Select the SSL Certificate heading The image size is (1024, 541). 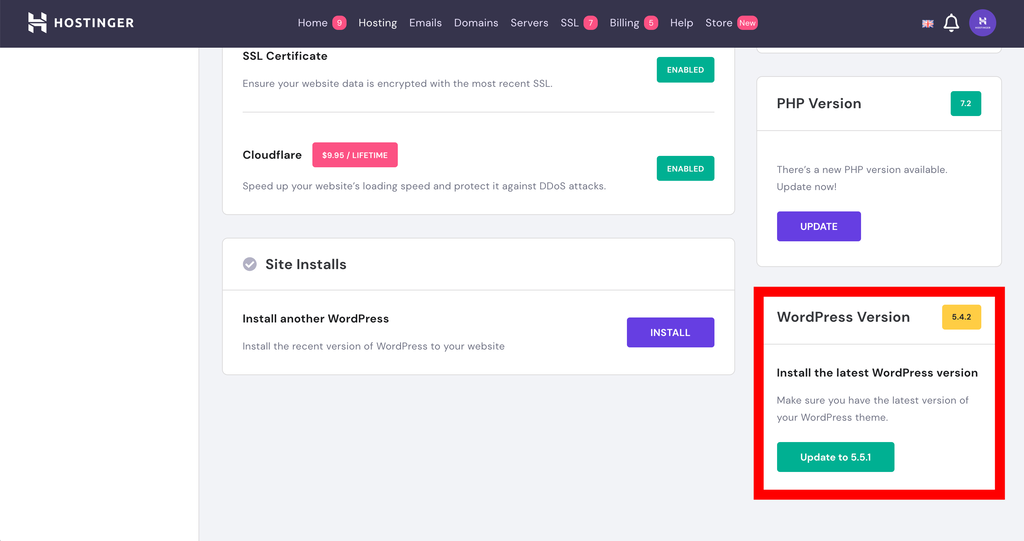(285, 56)
